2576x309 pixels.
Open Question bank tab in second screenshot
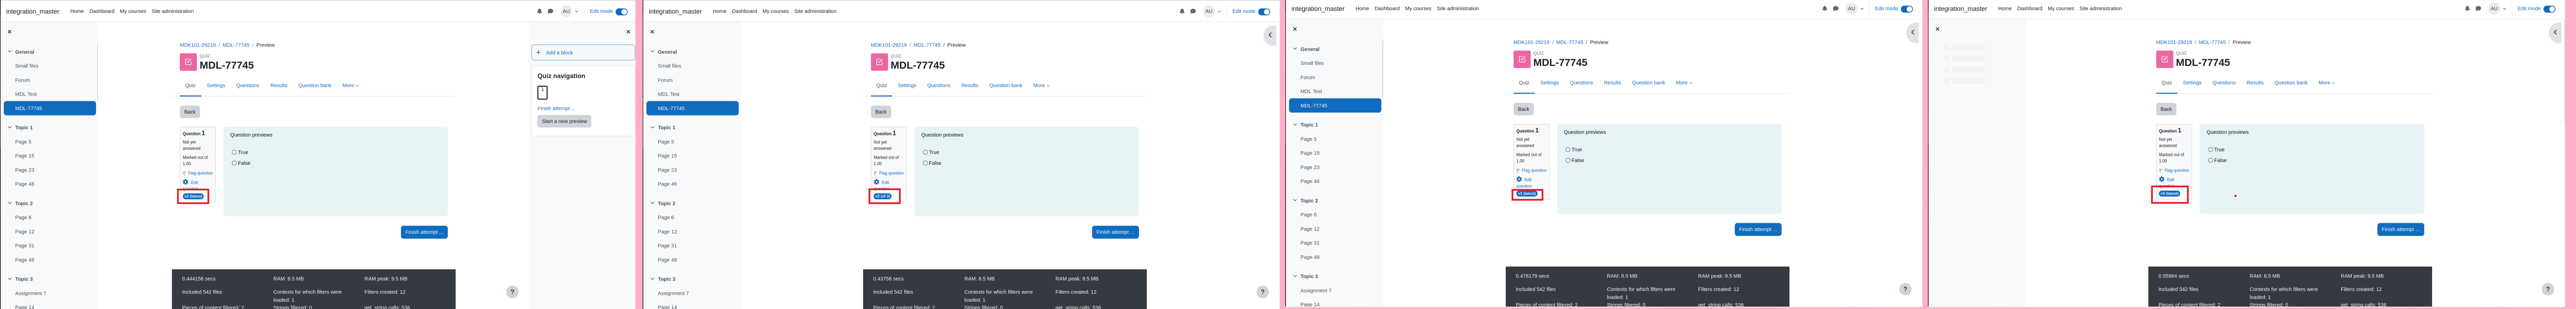(1006, 85)
